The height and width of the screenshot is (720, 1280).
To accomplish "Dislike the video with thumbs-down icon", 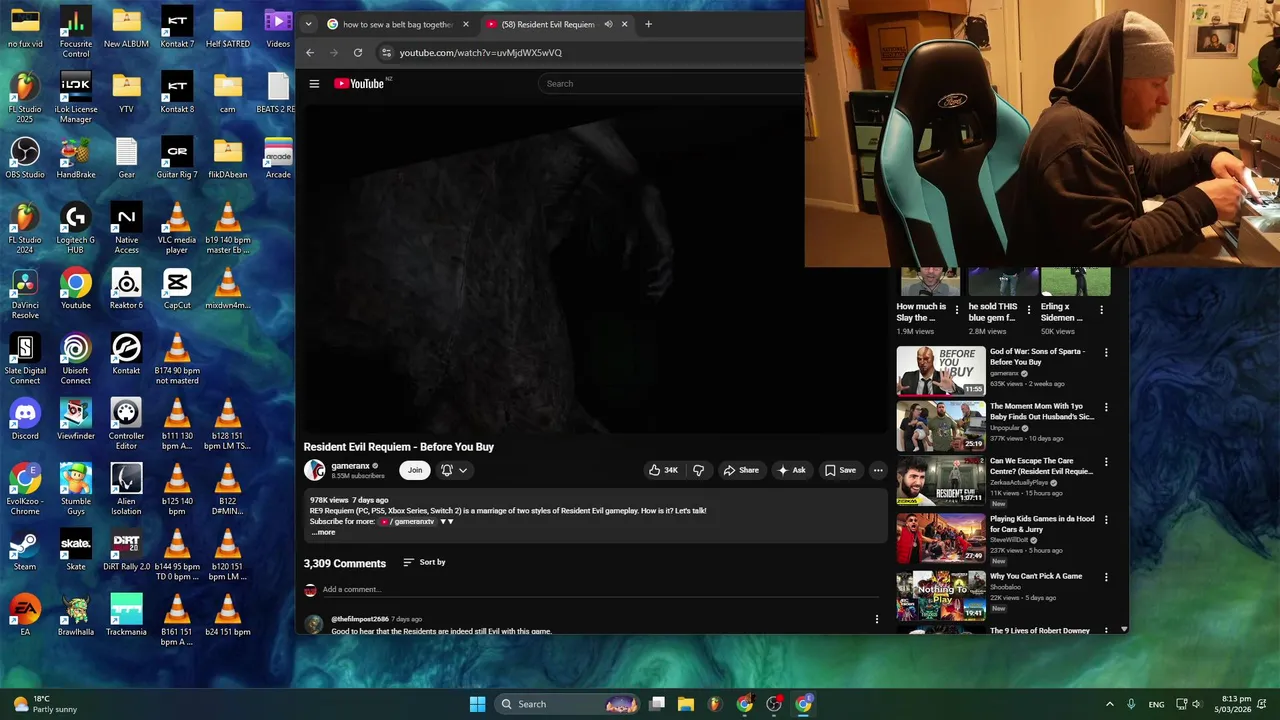I will click(698, 470).
